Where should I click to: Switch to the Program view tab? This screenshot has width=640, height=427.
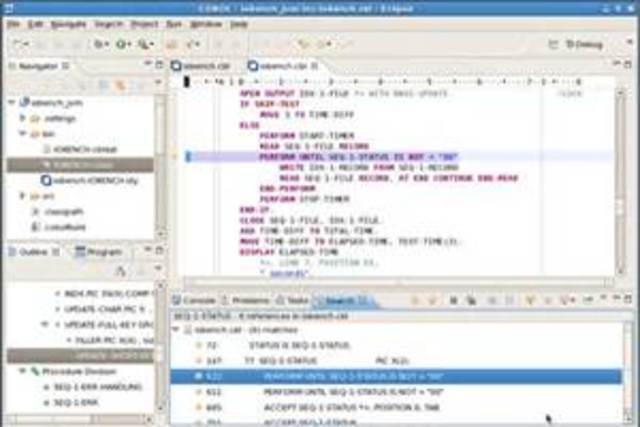click(100, 252)
